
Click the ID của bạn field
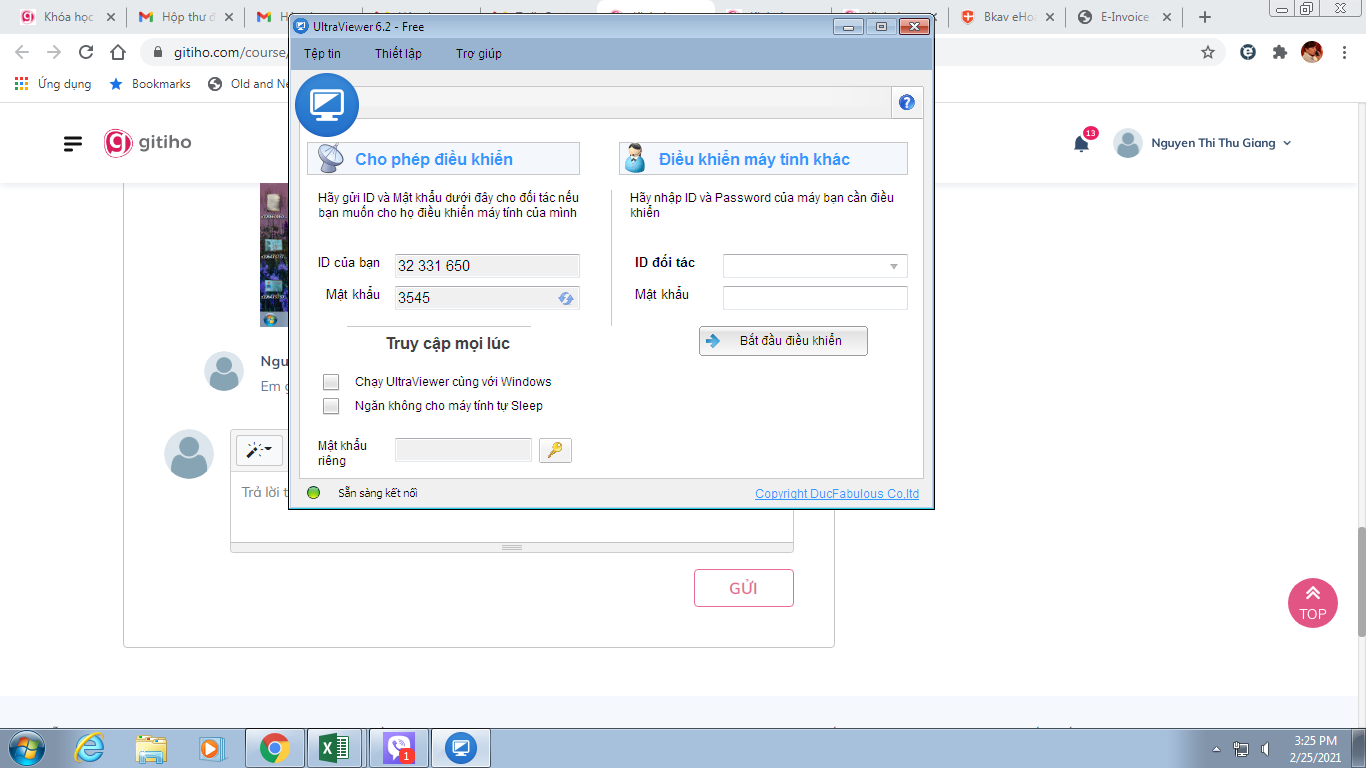487,265
